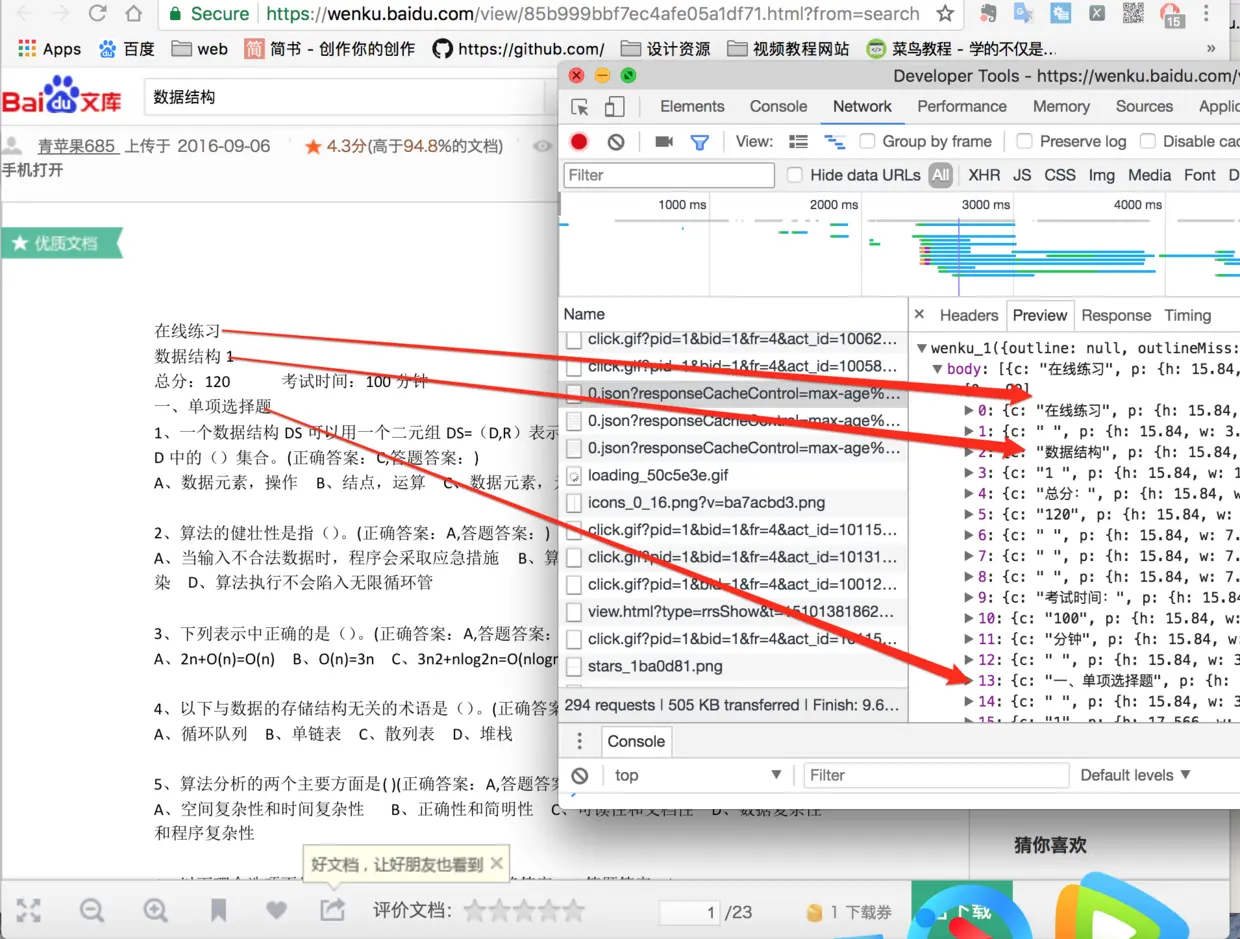The height and width of the screenshot is (939, 1240).
Task: Switch to the Memory tab
Action: (1061, 107)
